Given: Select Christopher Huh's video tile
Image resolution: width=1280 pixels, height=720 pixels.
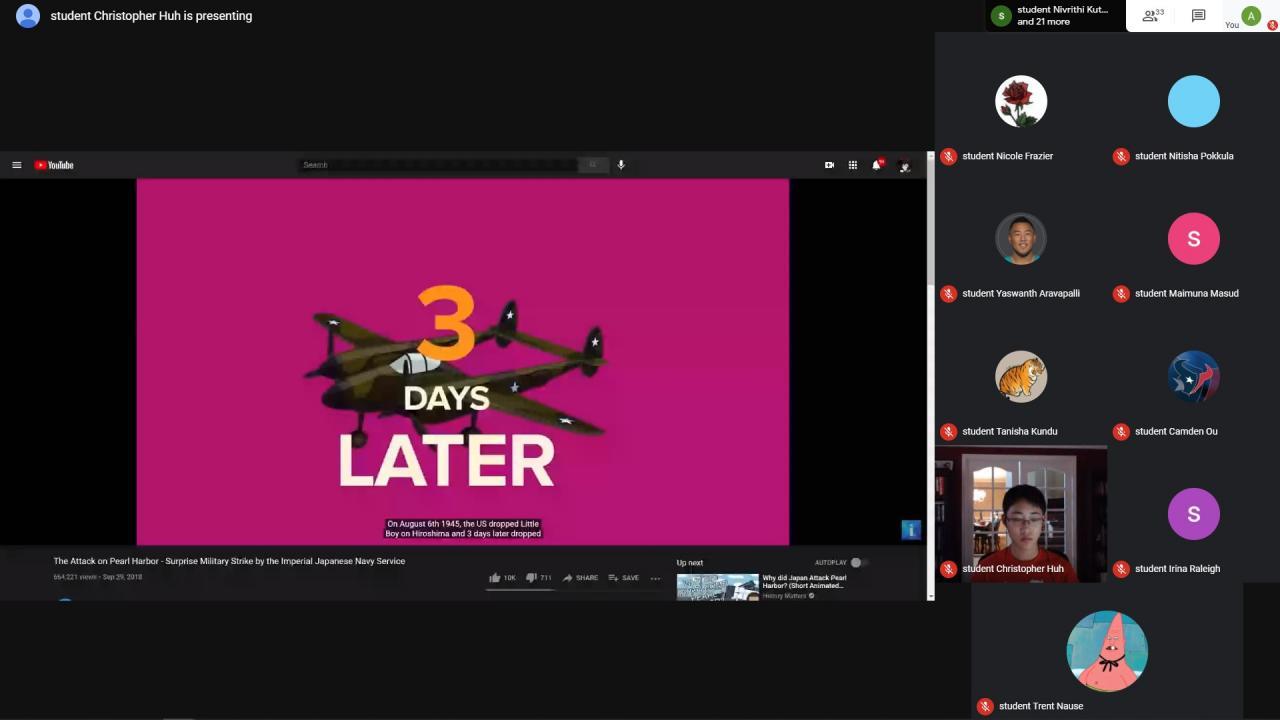Looking at the screenshot, I should click(x=1021, y=514).
